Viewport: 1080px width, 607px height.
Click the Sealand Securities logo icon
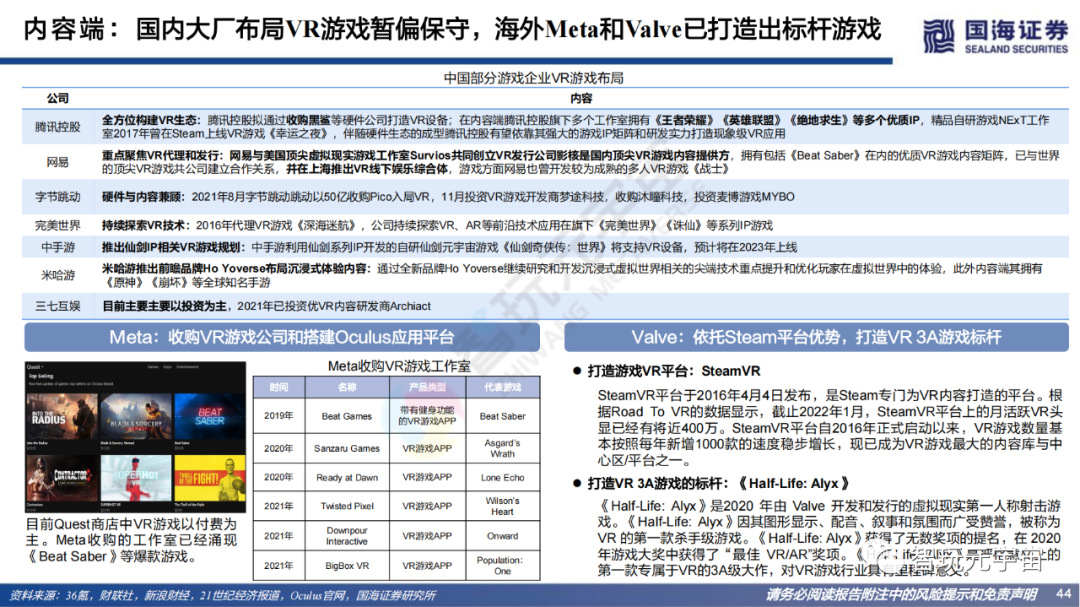click(x=938, y=36)
